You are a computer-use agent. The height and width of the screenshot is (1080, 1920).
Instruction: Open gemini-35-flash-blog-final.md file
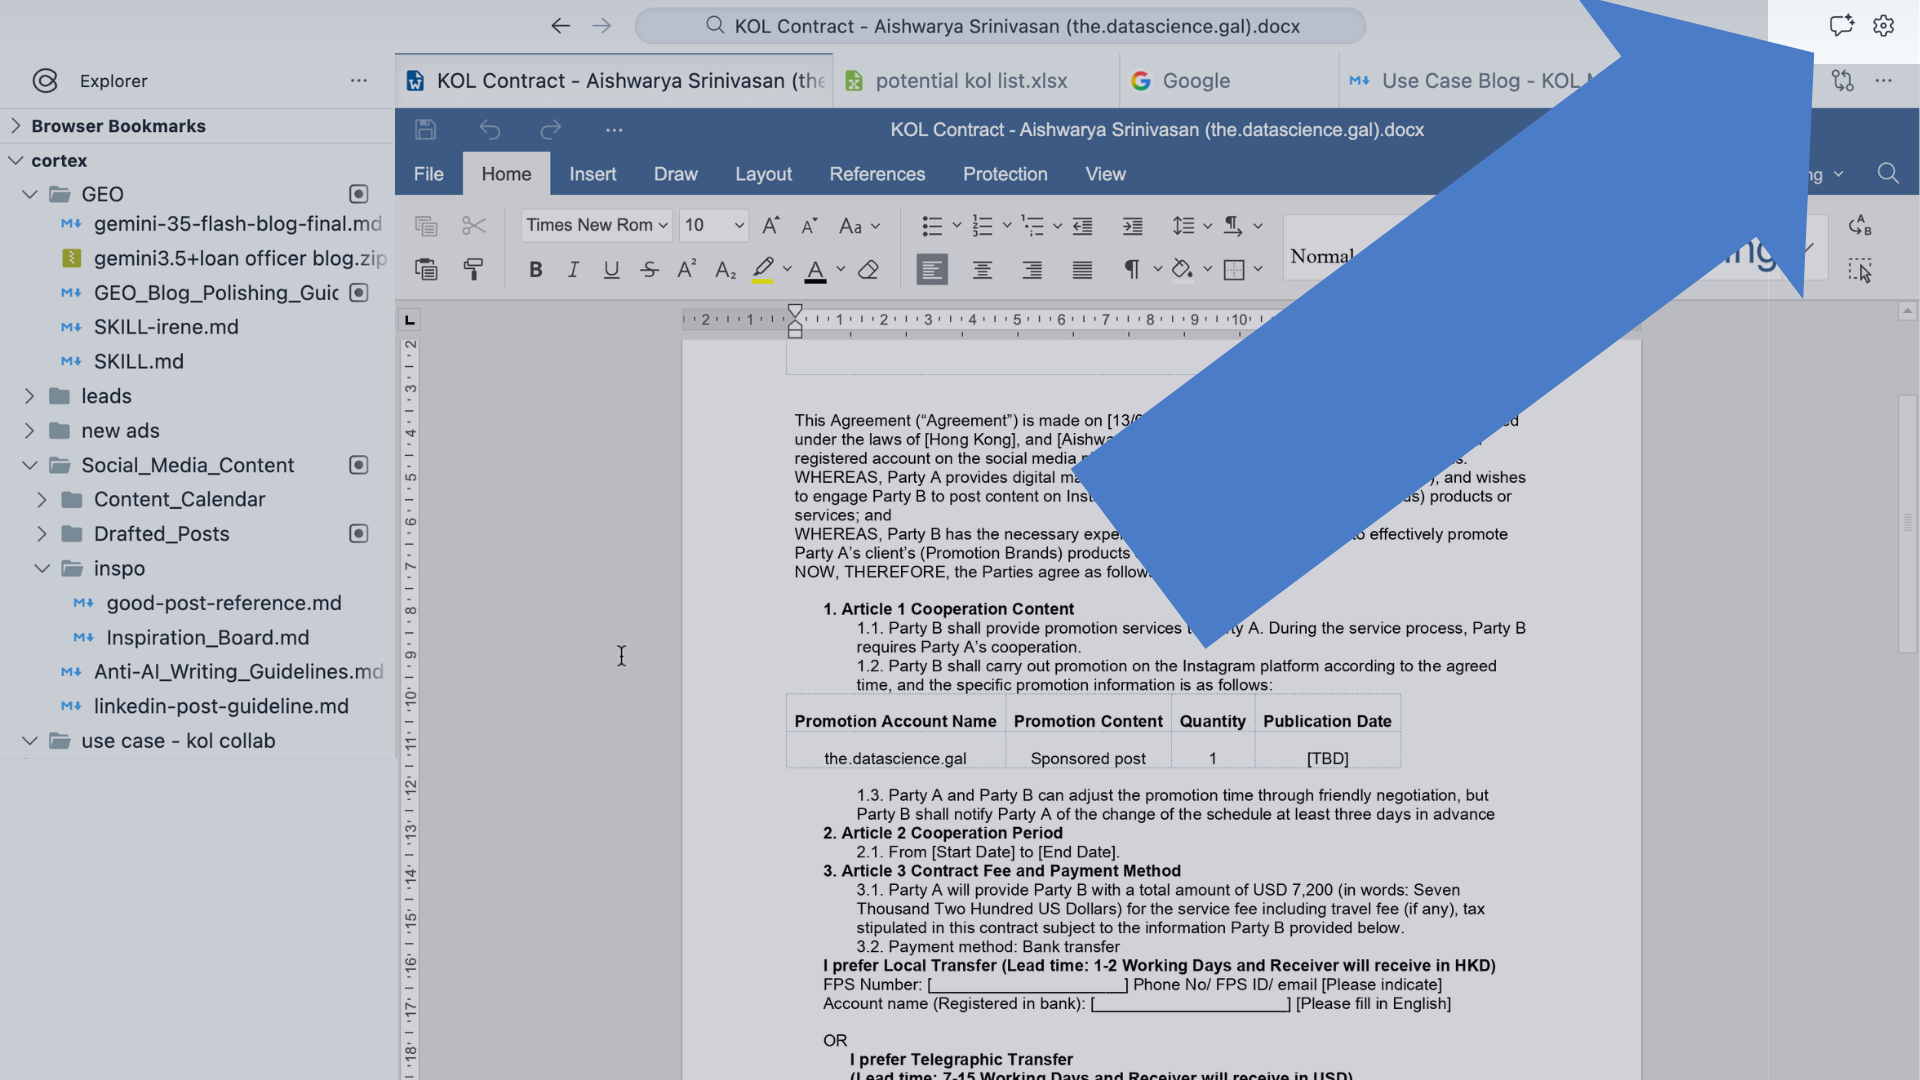[x=237, y=224]
